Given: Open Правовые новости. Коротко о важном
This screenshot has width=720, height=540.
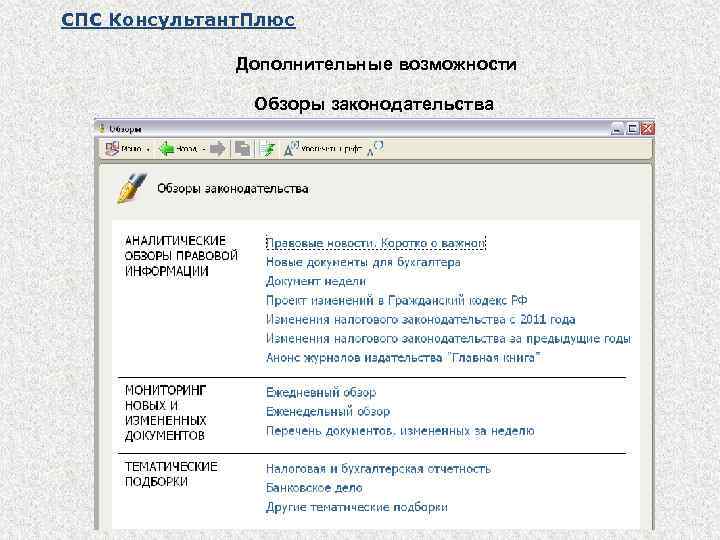Looking at the screenshot, I should coord(376,243).
